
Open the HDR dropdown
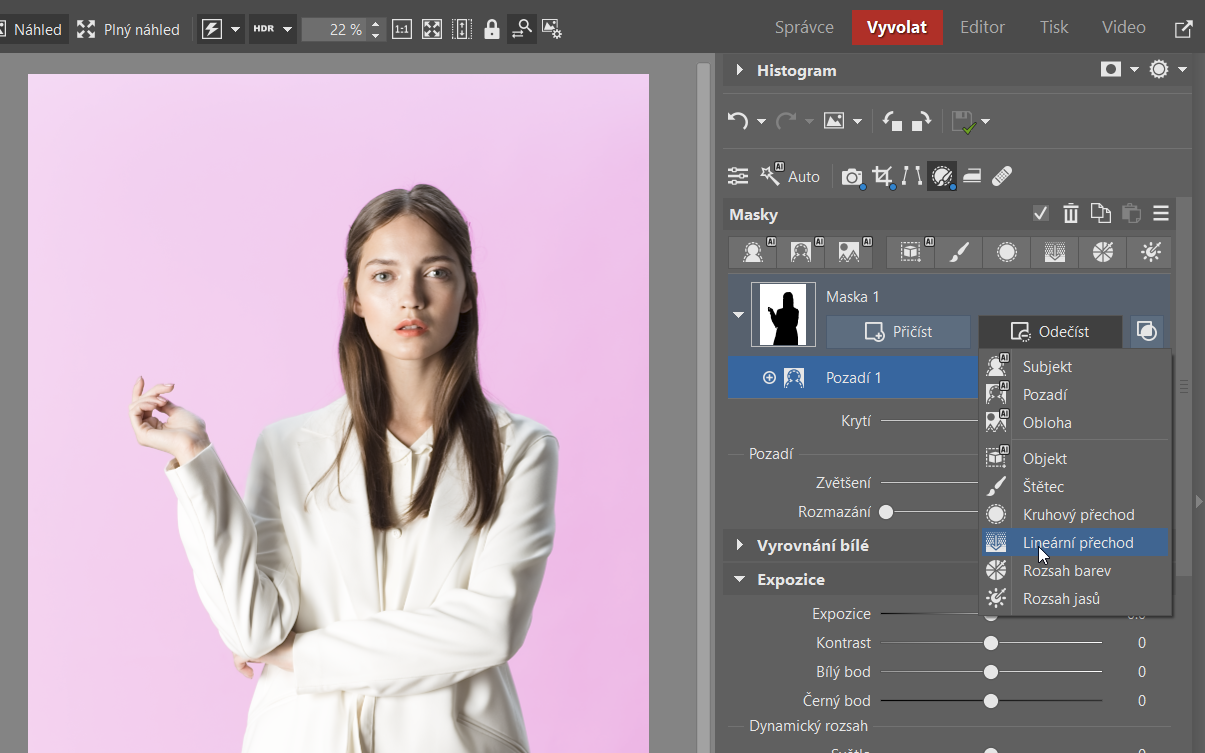point(273,29)
